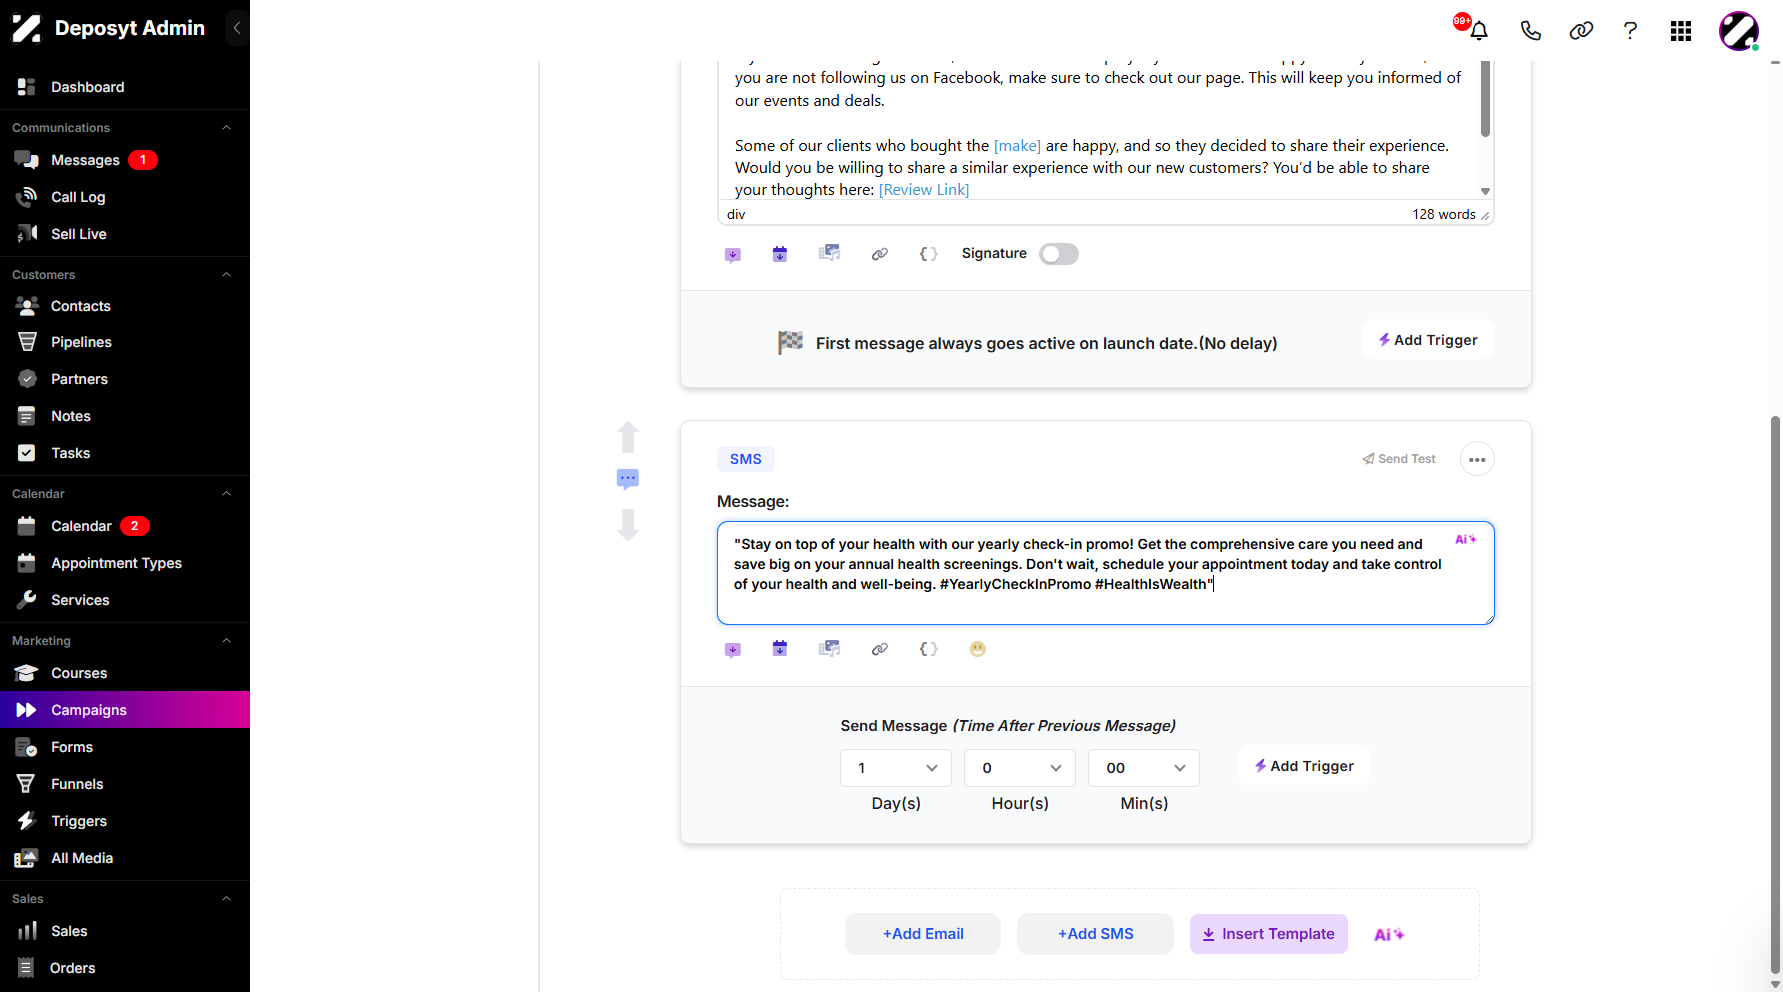Image resolution: width=1783 pixels, height=992 pixels.
Task: Move the SMS message up with arrow
Action: tap(628, 437)
